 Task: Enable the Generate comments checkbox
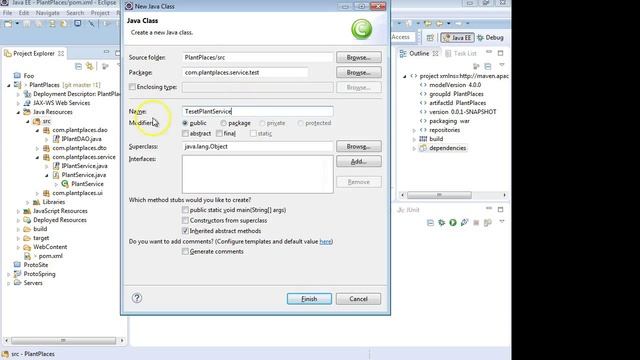point(185,251)
